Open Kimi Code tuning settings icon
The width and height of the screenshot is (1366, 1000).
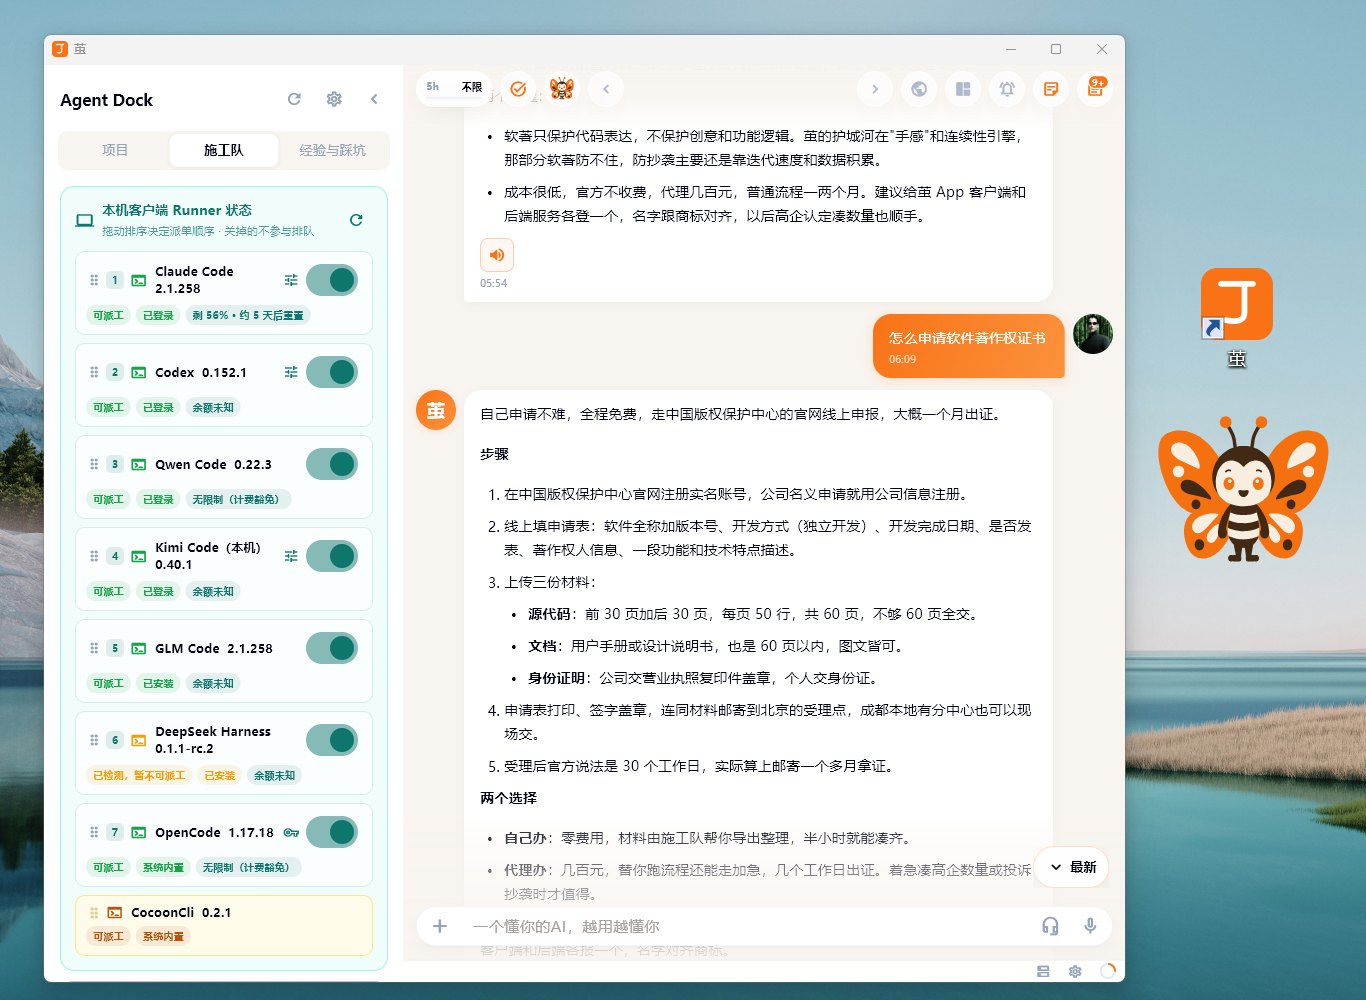coord(291,556)
